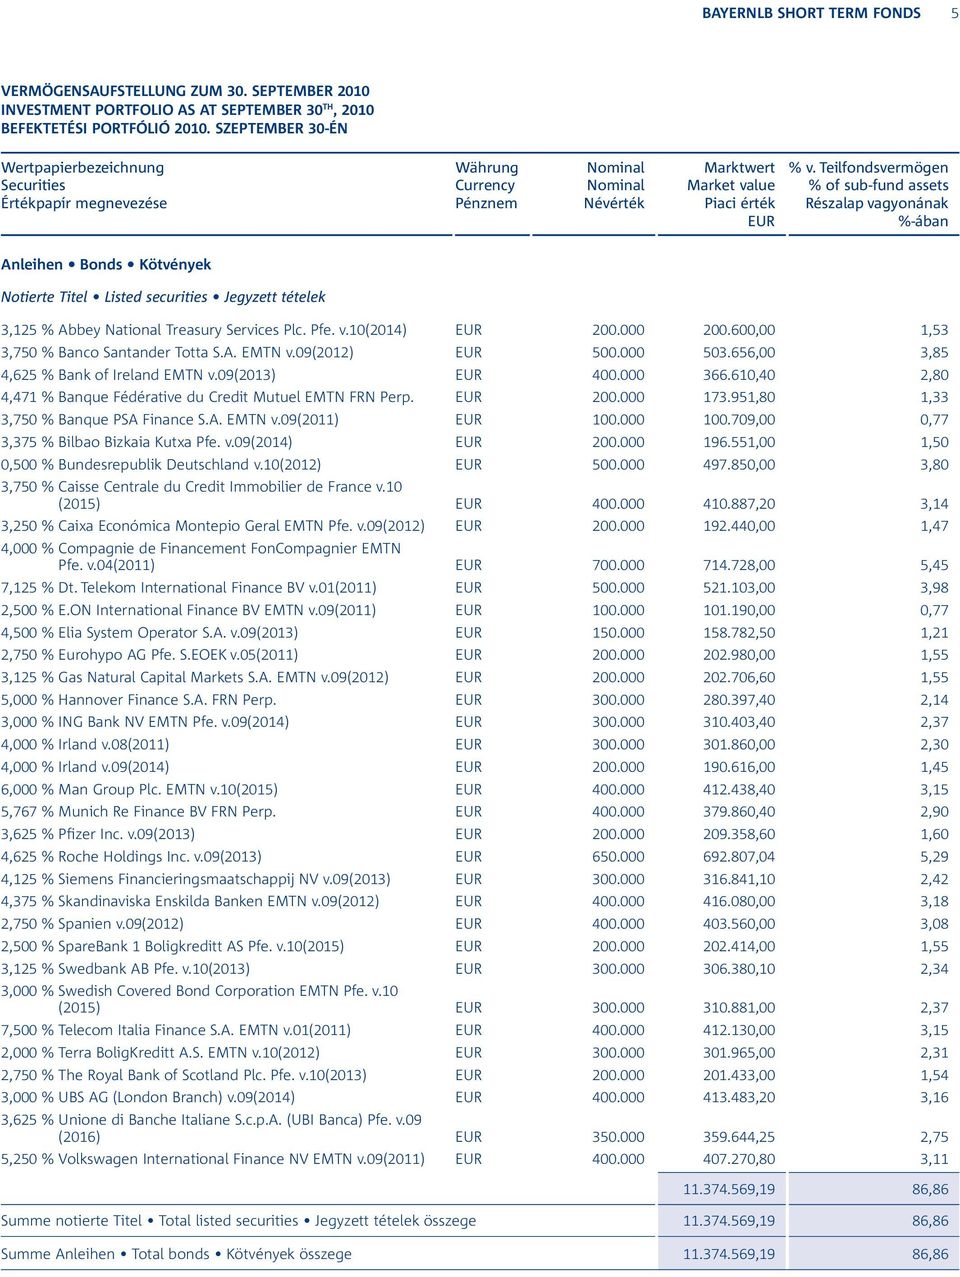960x1277 pixels.
Task: Click 410.887,20 for Caisse Centrale du Credit Immobilier
Action: point(739,504)
